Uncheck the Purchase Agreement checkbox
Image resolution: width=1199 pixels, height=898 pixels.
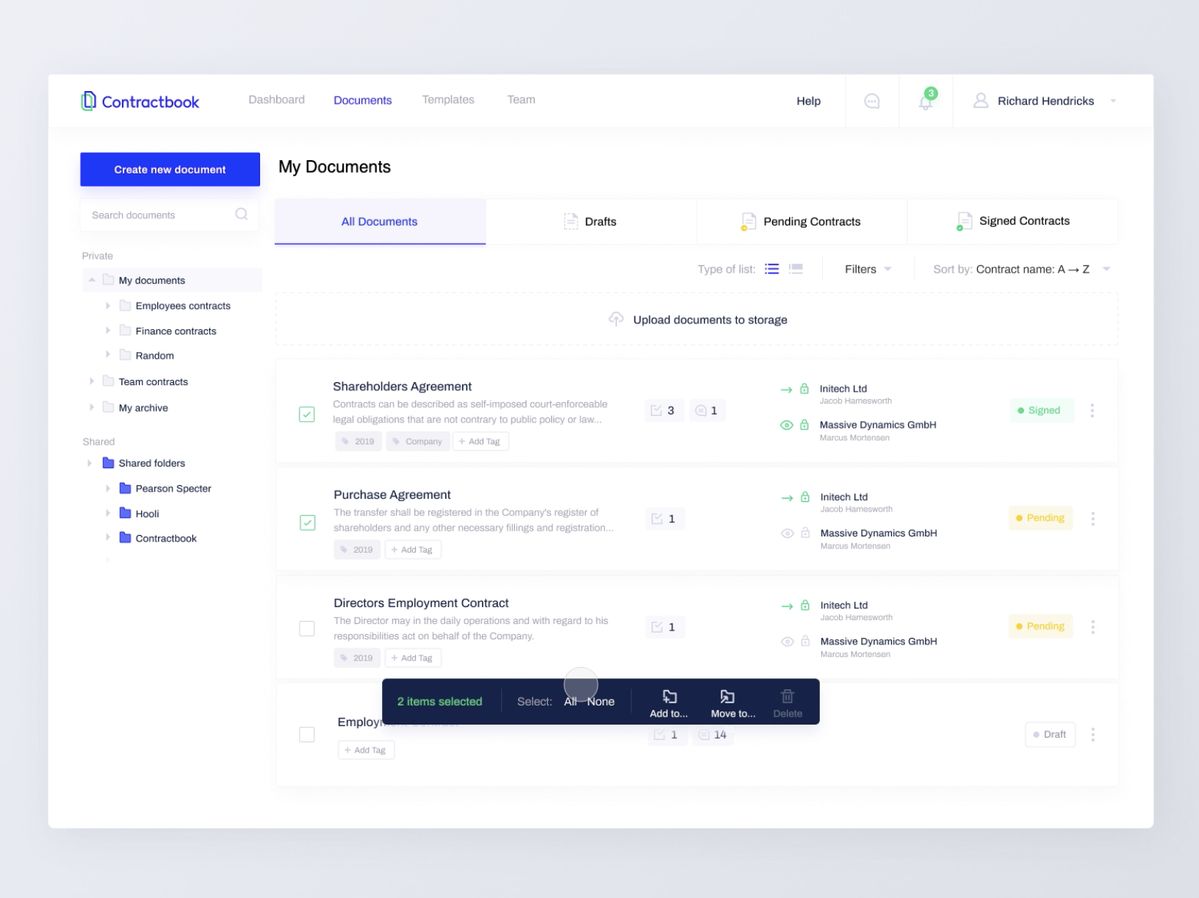click(x=307, y=522)
